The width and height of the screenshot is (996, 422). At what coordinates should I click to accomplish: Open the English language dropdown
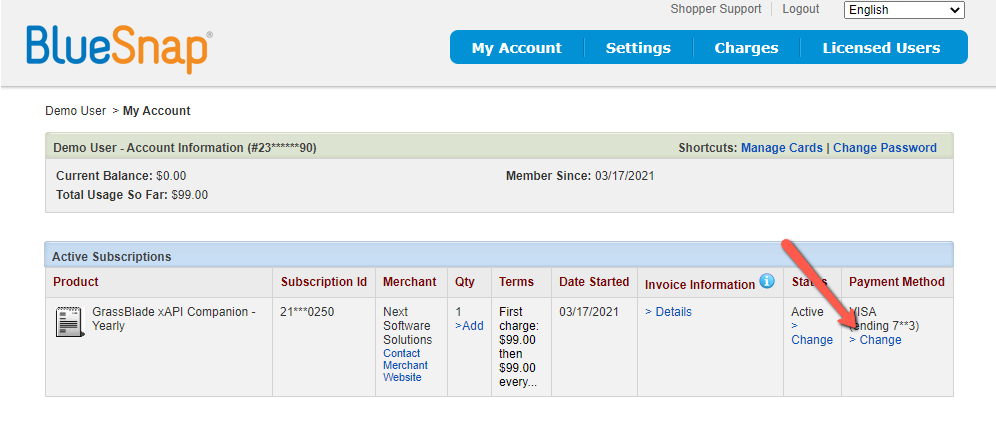pyautogui.click(x=904, y=10)
